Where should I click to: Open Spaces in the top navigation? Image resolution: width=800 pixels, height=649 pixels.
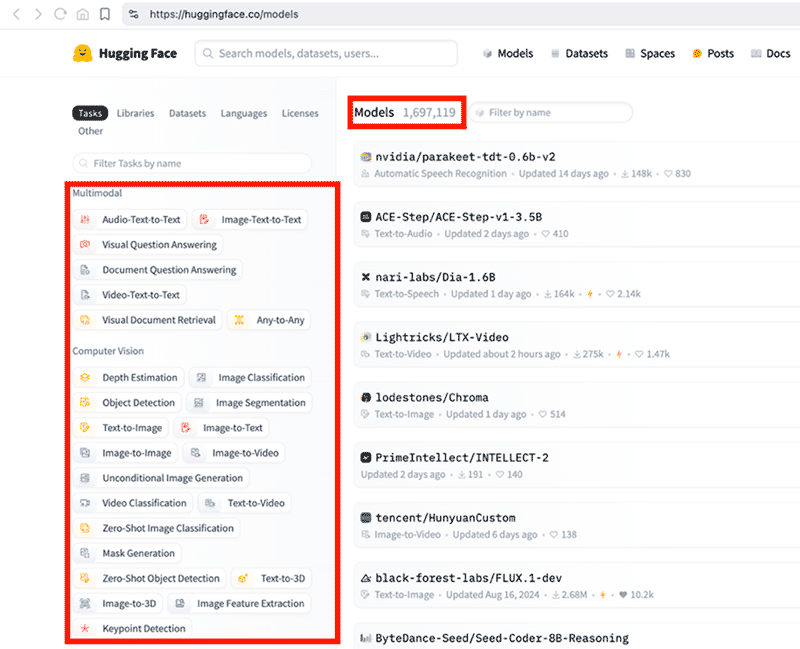click(x=651, y=53)
